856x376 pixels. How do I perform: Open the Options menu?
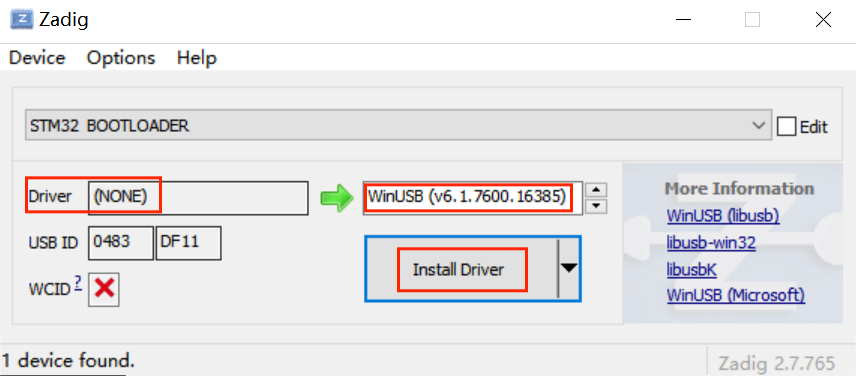click(x=121, y=58)
